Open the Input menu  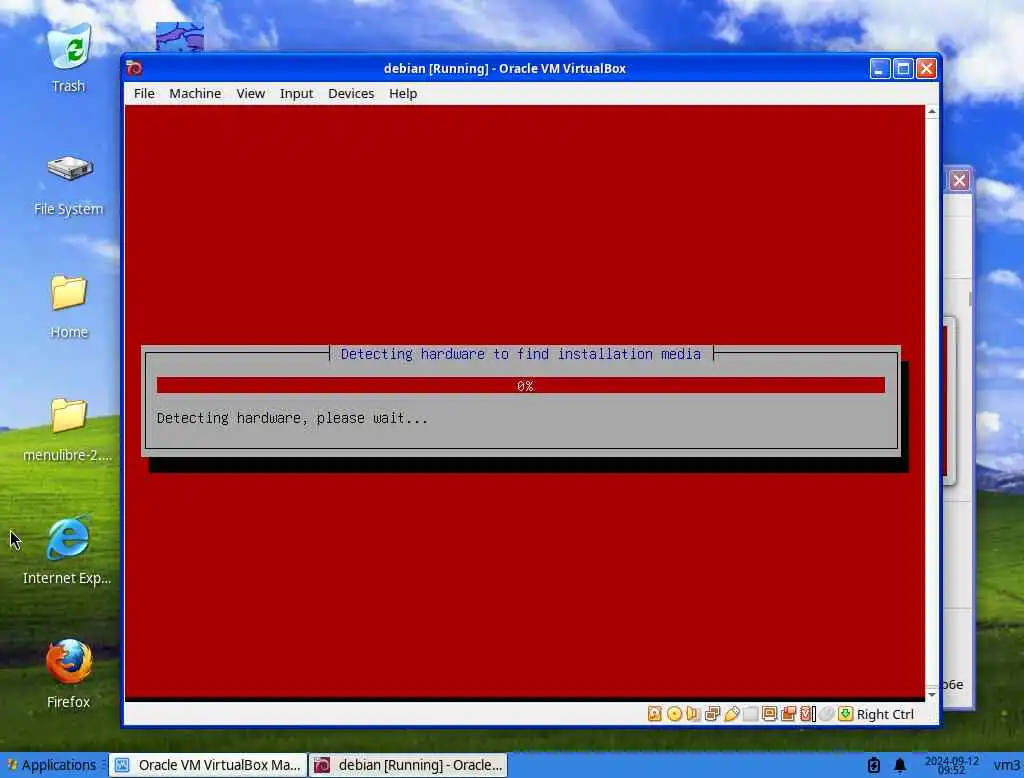click(x=296, y=93)
